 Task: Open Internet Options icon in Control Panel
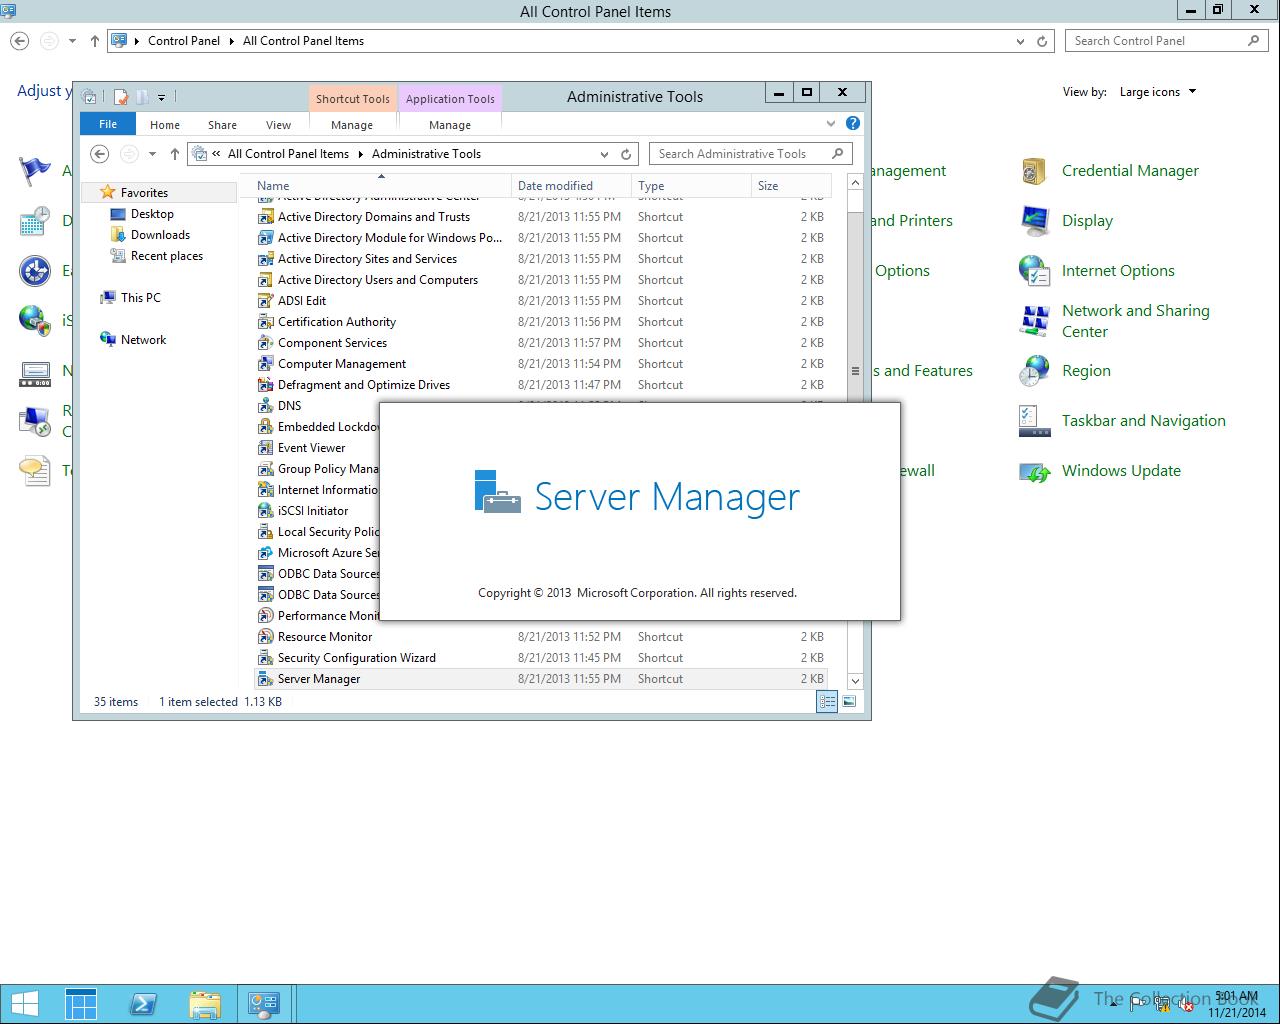click(x=1034, y=271)
